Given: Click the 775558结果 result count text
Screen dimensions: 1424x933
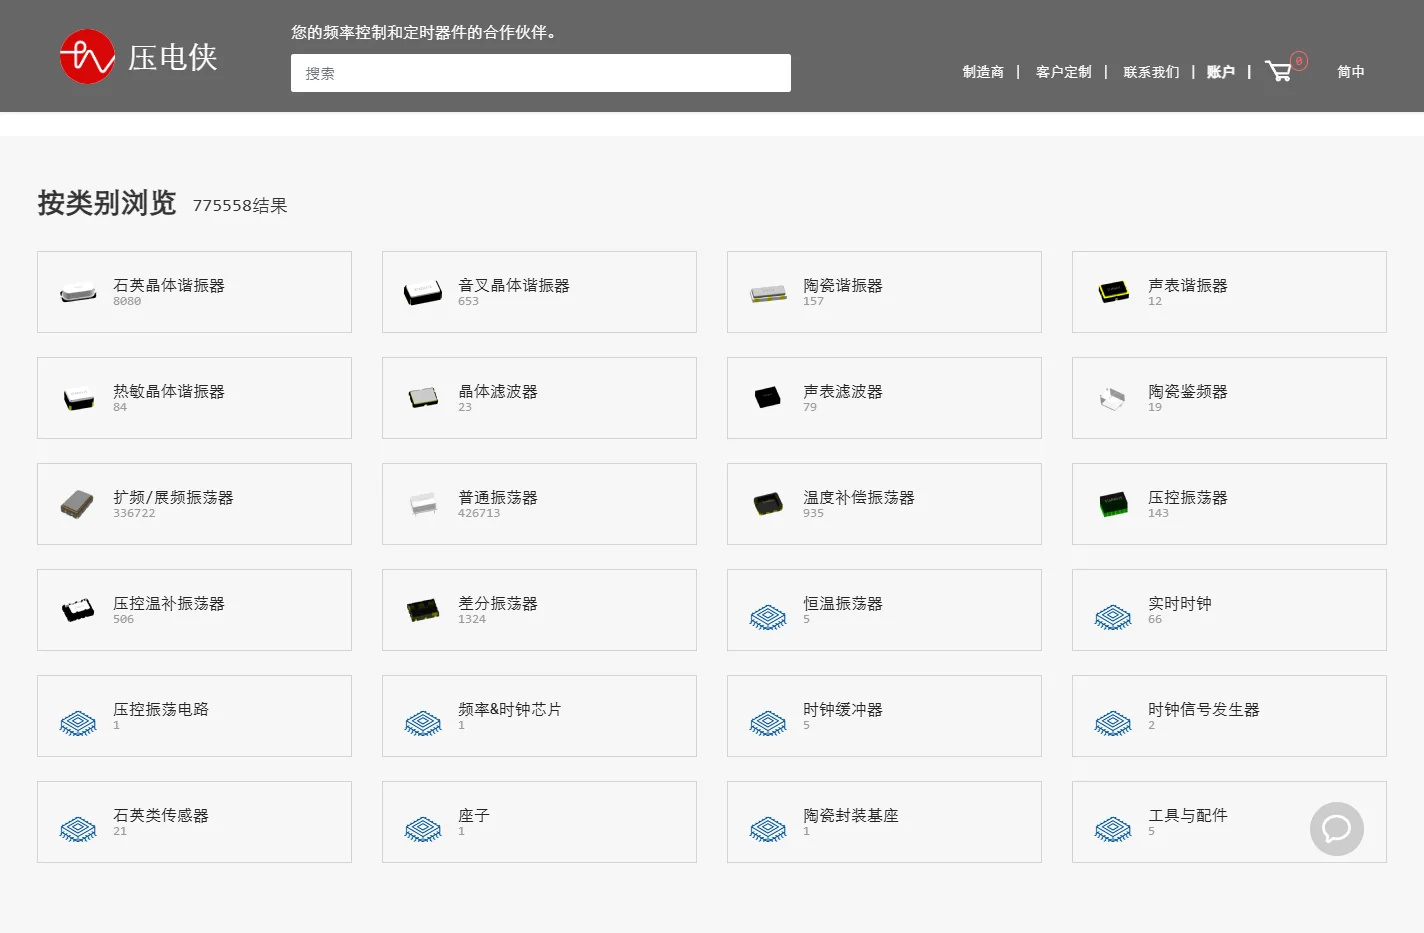Looking at the screenshot, I should pyautogui.click(x=240, y=205).
